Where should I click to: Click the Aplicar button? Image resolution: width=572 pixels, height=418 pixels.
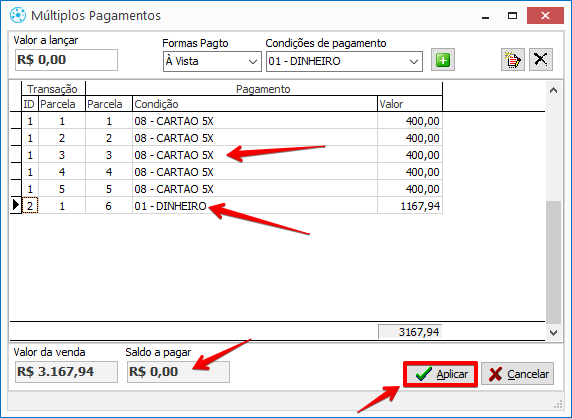440,374
